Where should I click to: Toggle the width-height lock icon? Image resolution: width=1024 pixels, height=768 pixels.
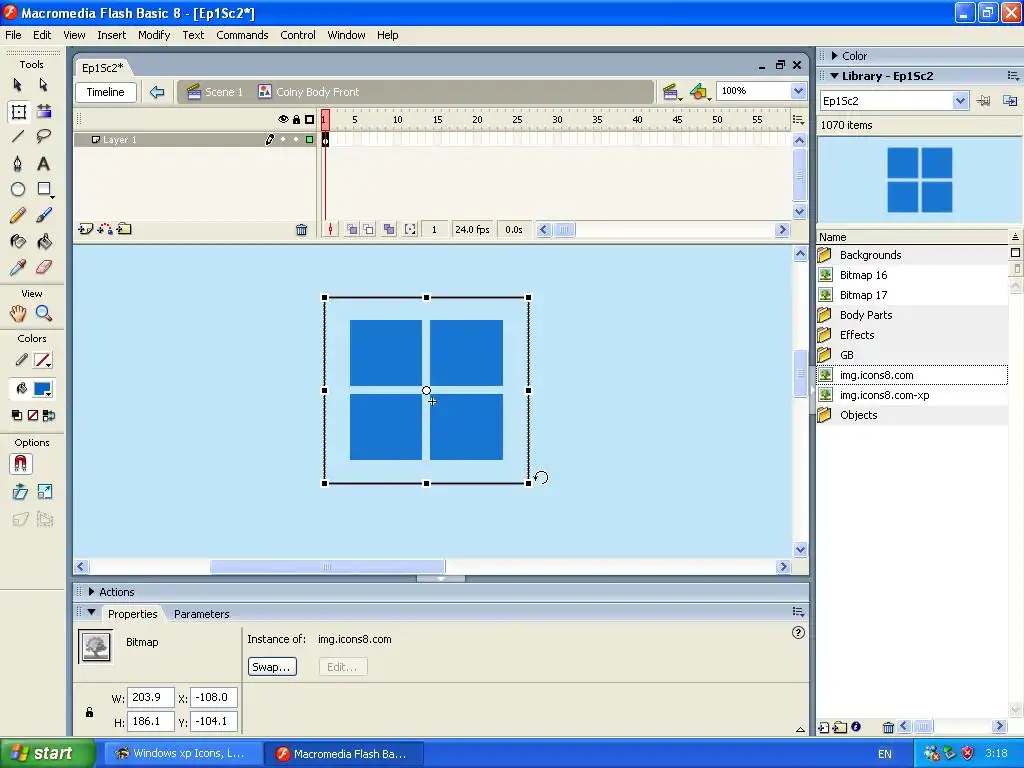click(89, 712)
